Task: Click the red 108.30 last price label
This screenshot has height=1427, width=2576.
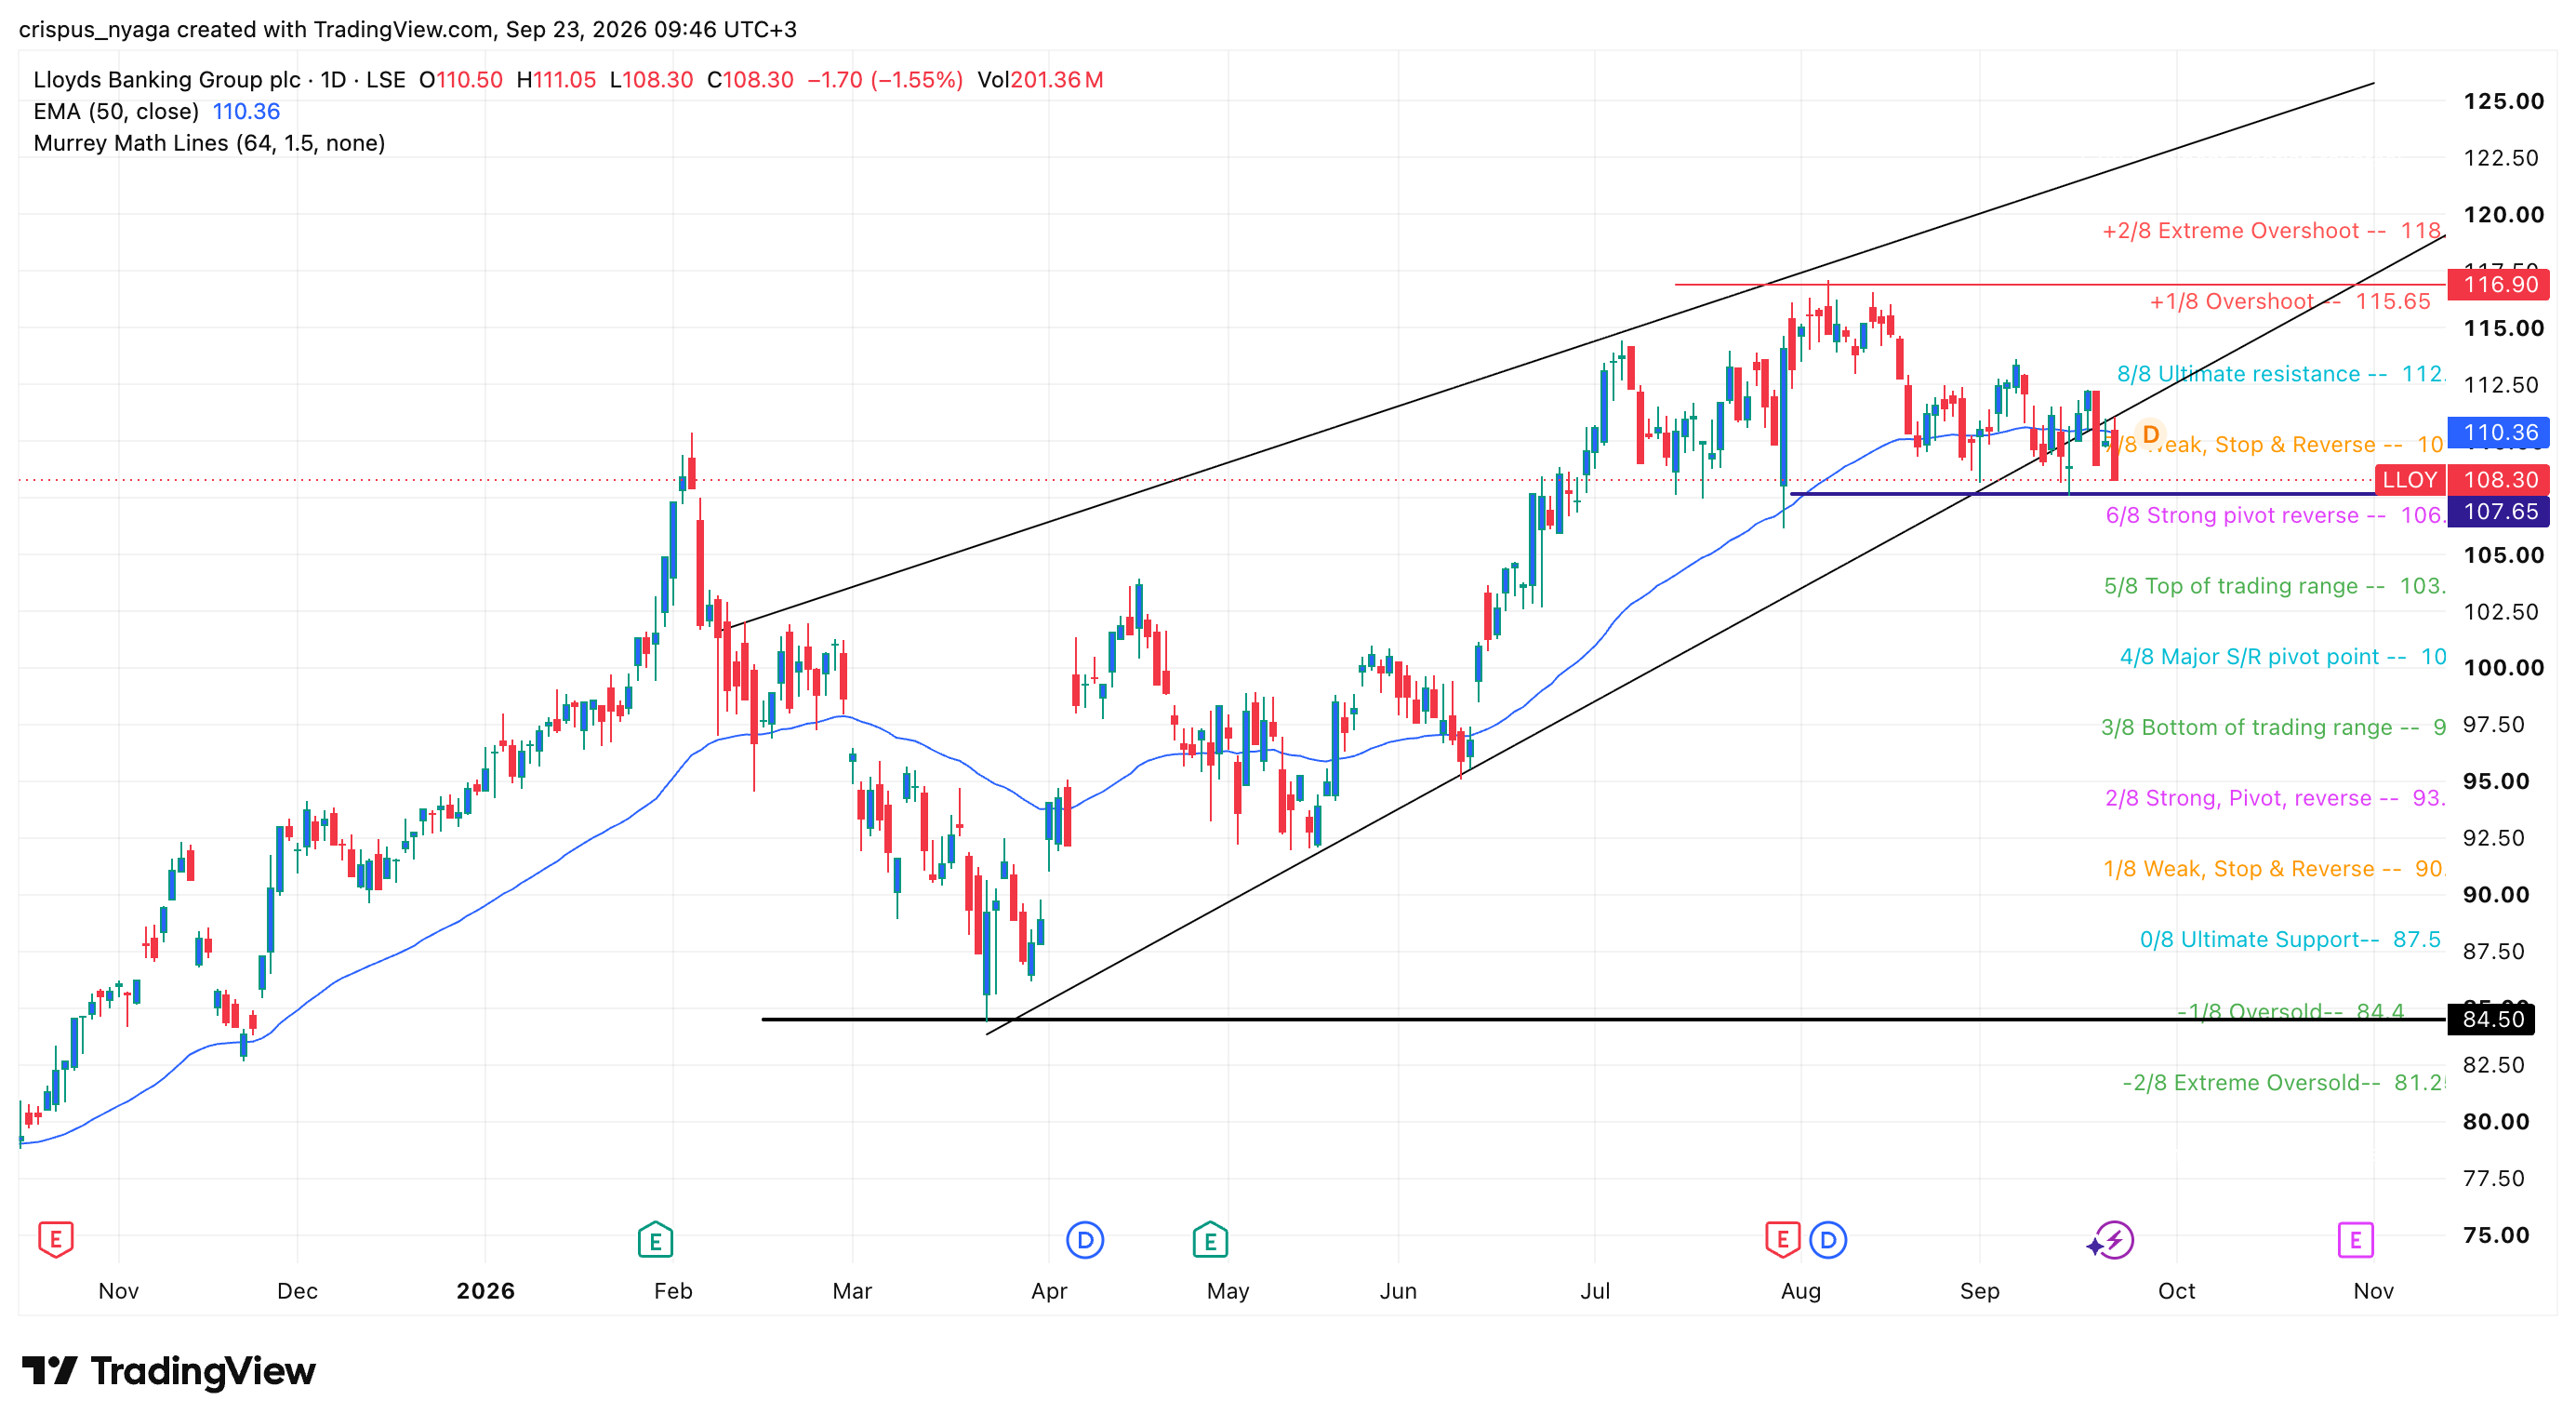Action: click(2500, 480)
